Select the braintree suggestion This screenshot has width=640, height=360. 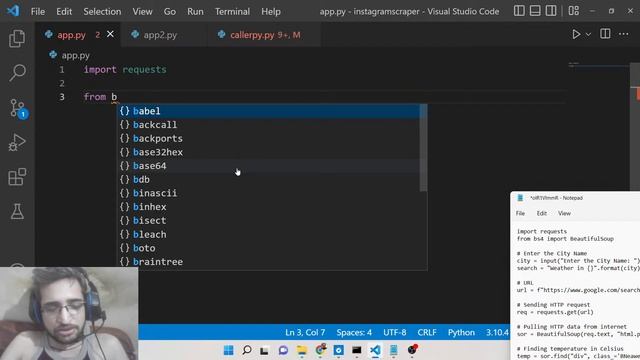pos(269,262)
